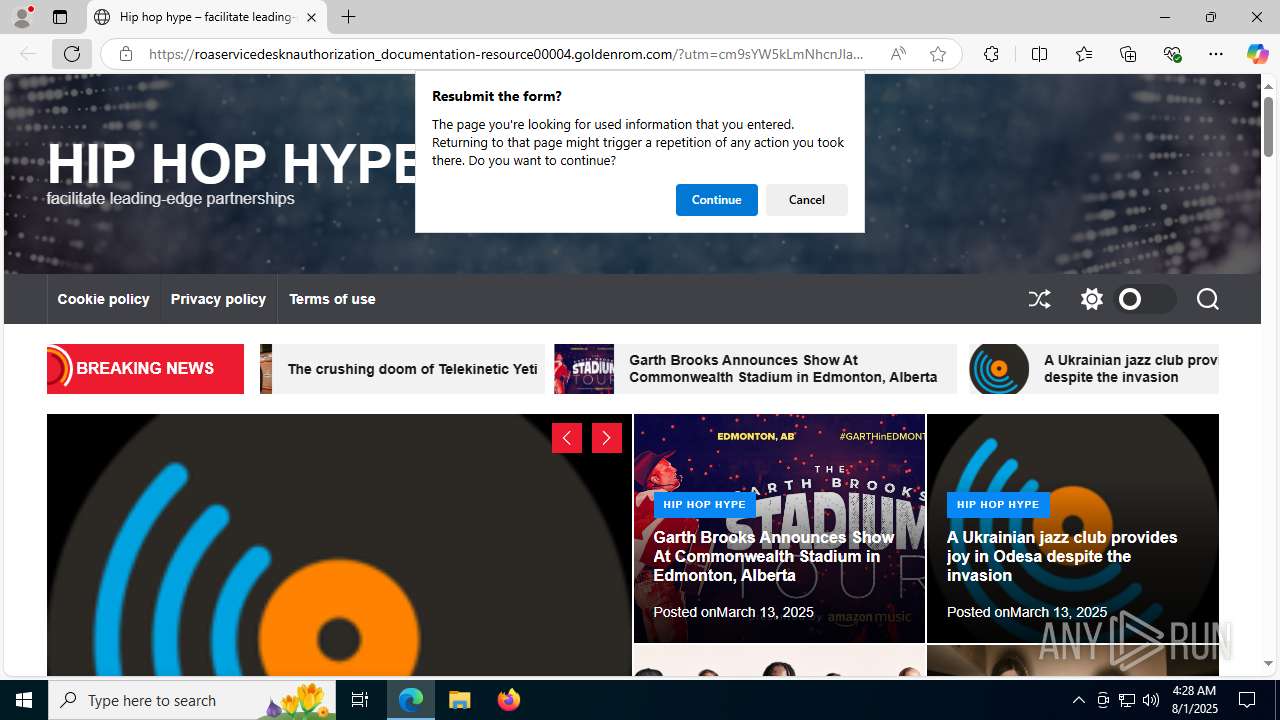Viewport: 1280px width, 720px height.
Task: Open A Ukrainian jazz club card title
Action: tap(1062, 556)
